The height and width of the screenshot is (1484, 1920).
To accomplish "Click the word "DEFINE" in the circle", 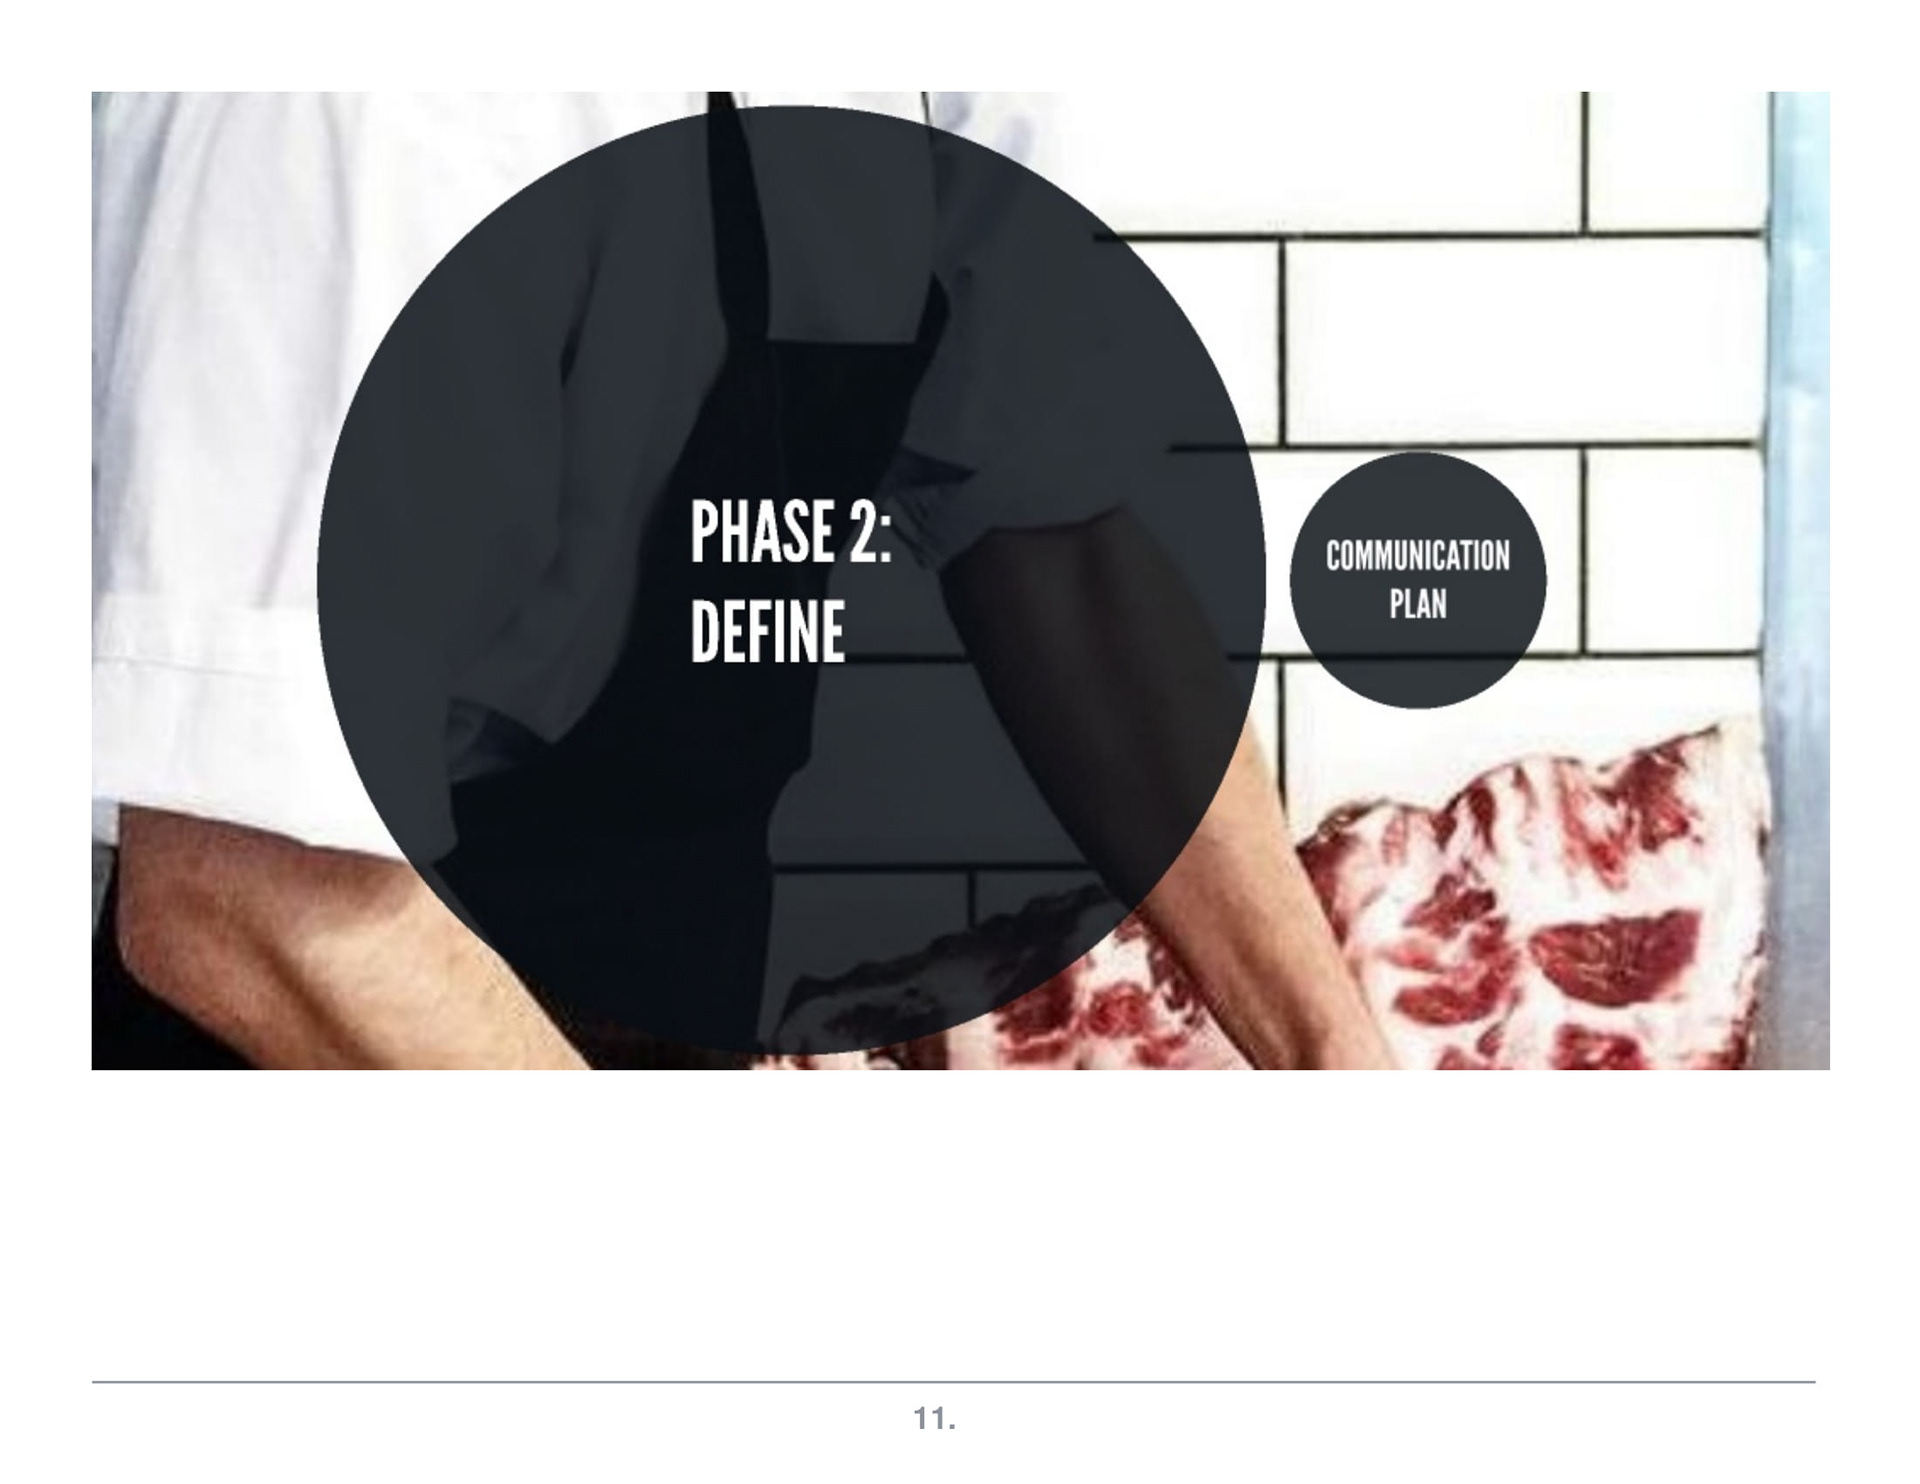I will 767,632.
